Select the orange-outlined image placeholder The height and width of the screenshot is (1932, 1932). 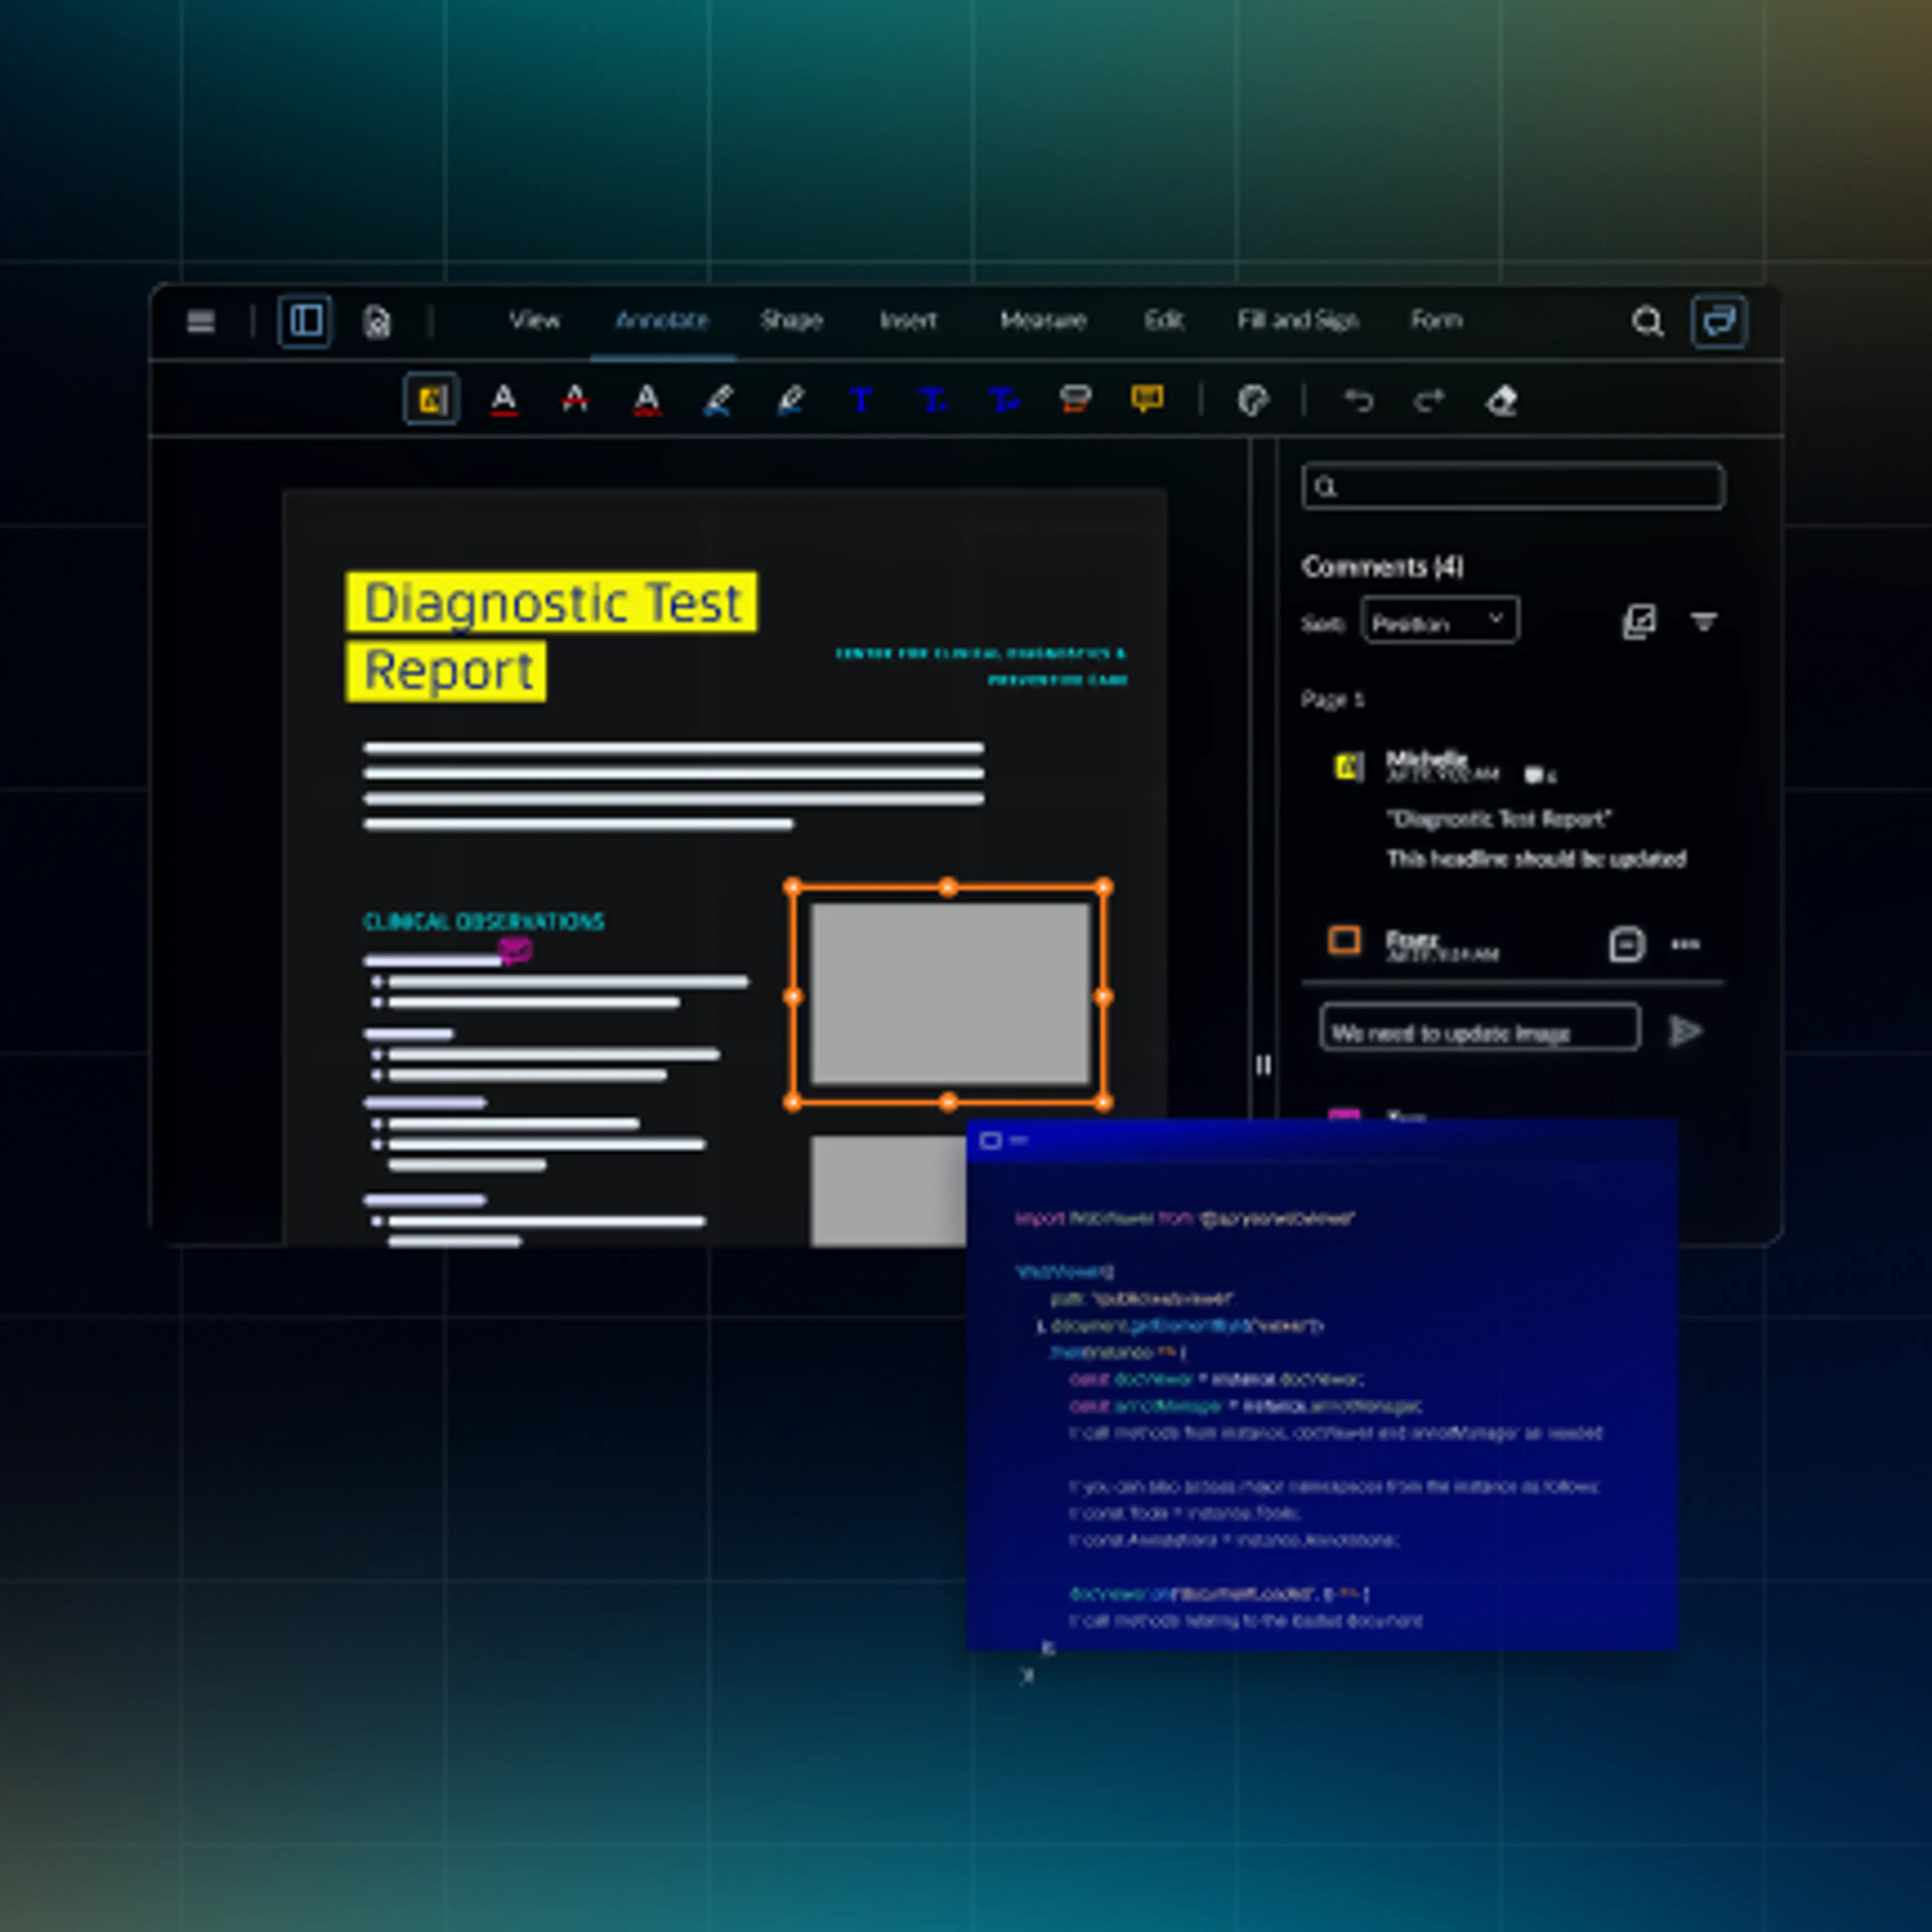tap(949, 995)
